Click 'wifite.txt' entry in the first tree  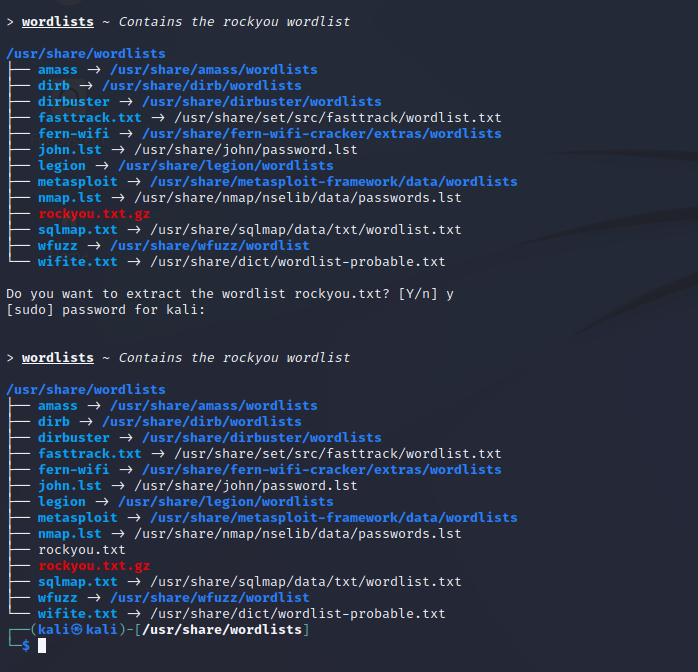coord(77,262)
